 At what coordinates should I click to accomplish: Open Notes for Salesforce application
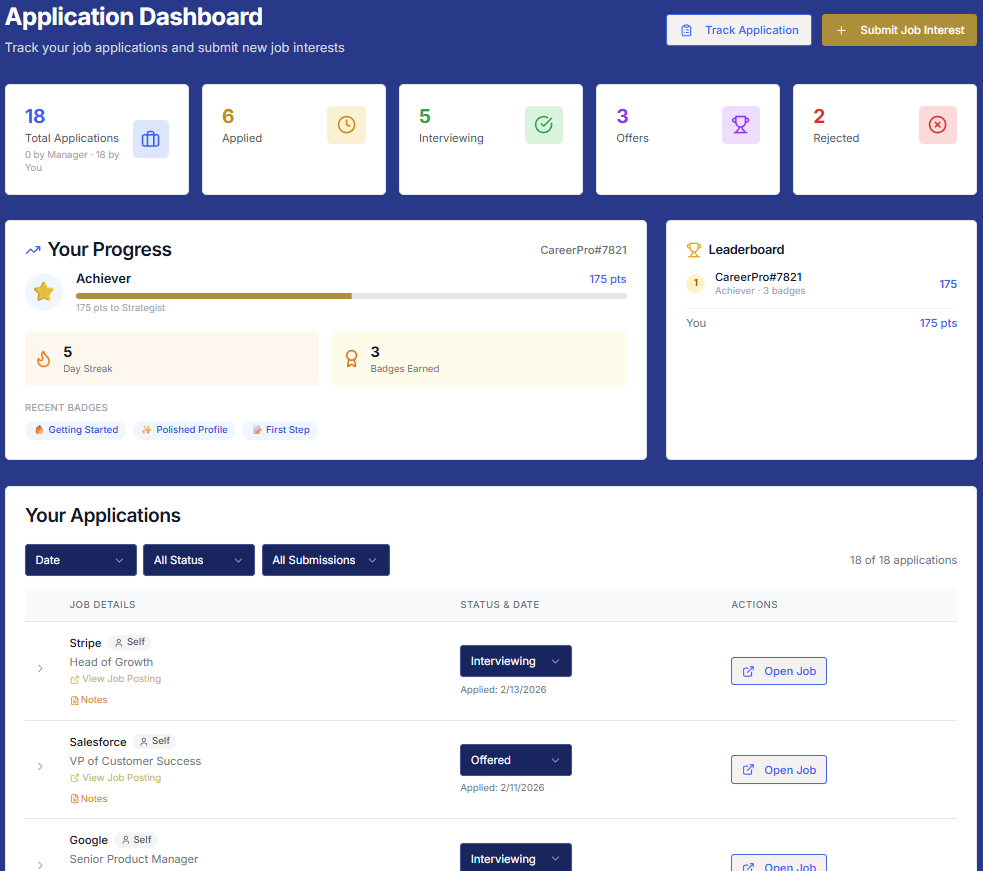[89, 799]
